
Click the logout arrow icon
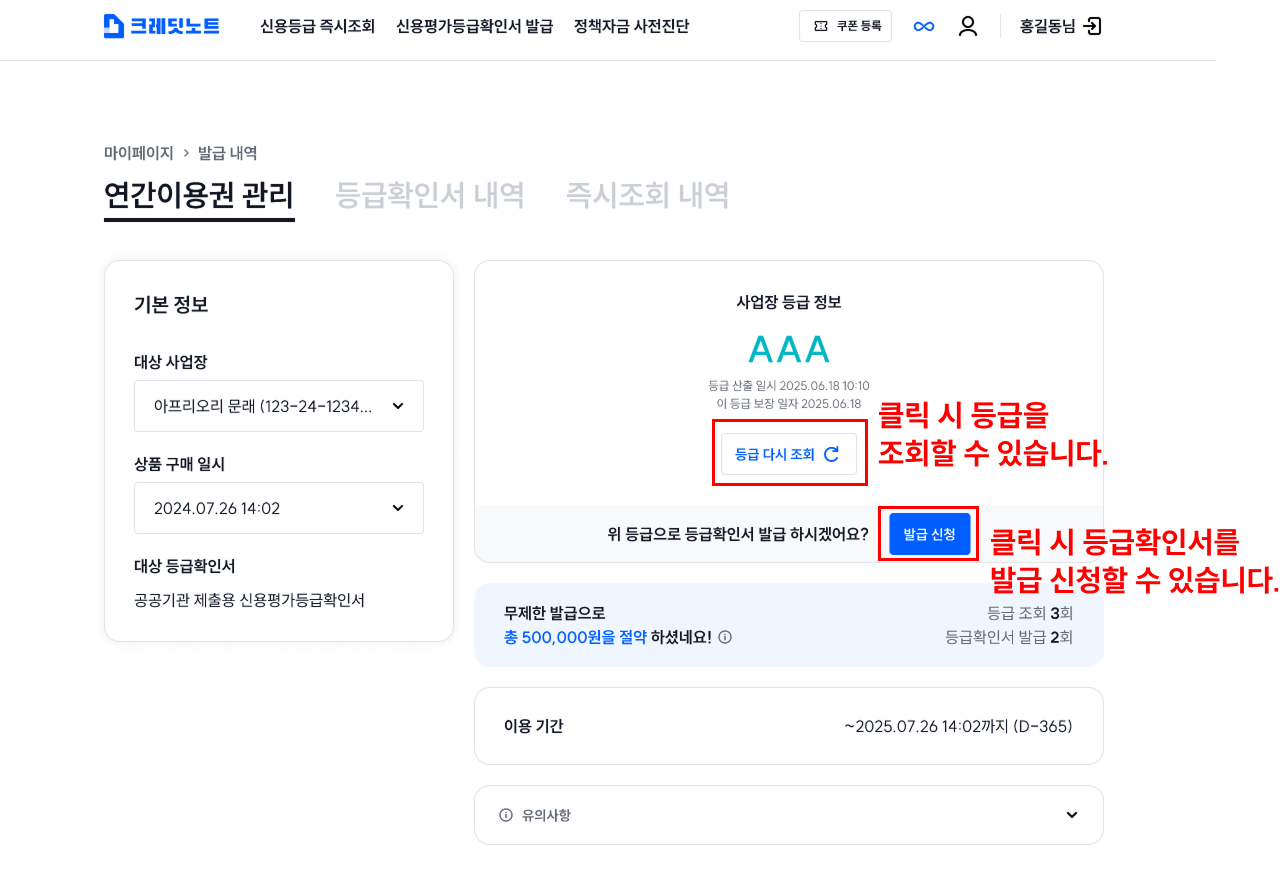pyautogui.click(x=1093, y=26)
